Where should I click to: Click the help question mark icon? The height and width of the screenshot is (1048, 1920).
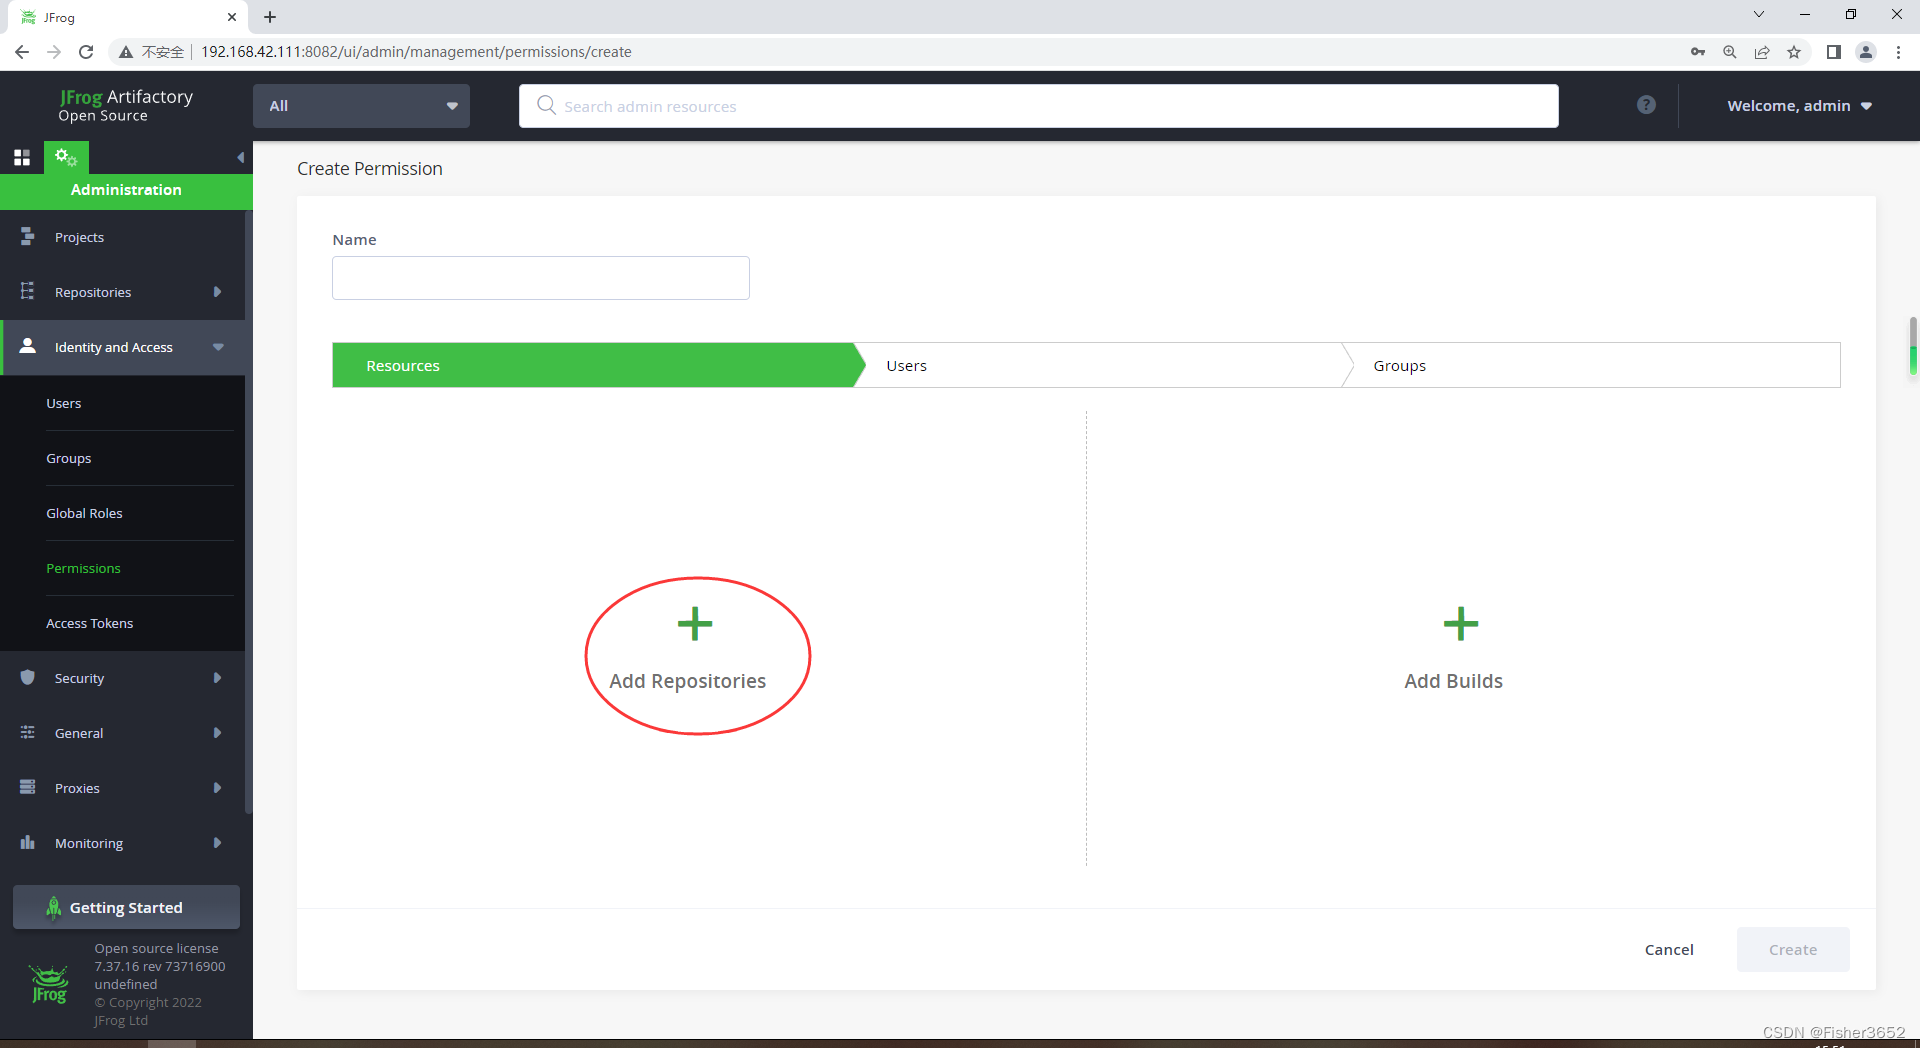(x=1646, y=105)
